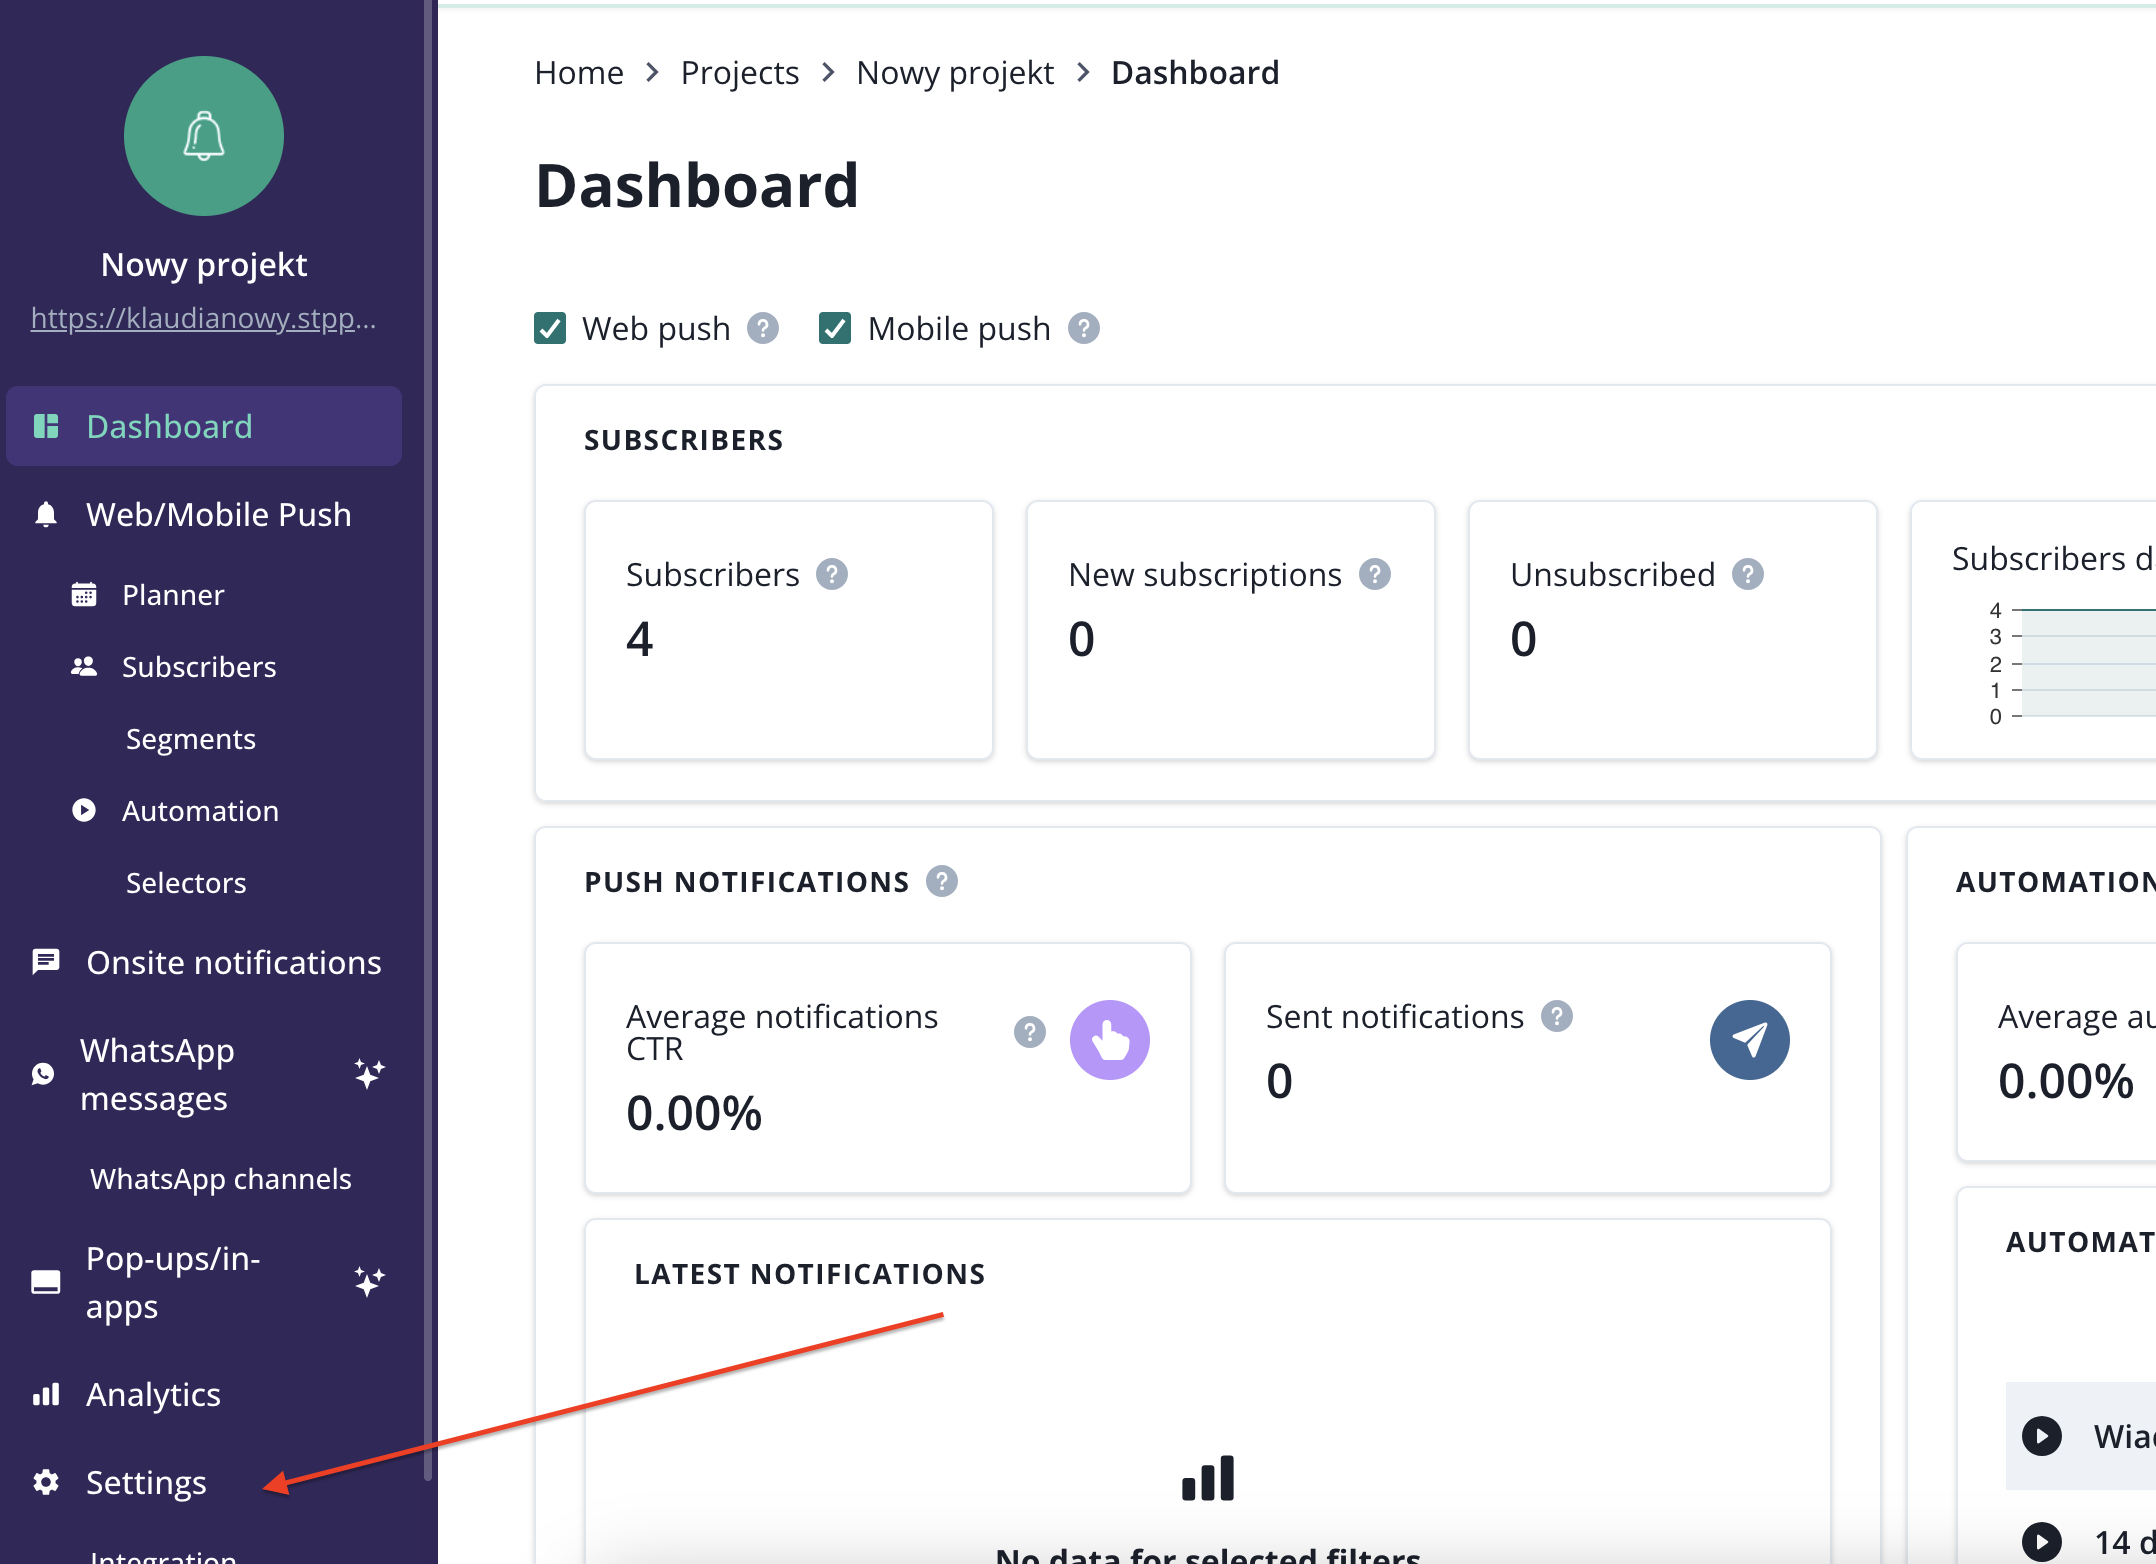The width and height of the screenshot is (2156, 1564).
Task: Click Home in the breadcrumb trail
Action: [x=578, y=73]
